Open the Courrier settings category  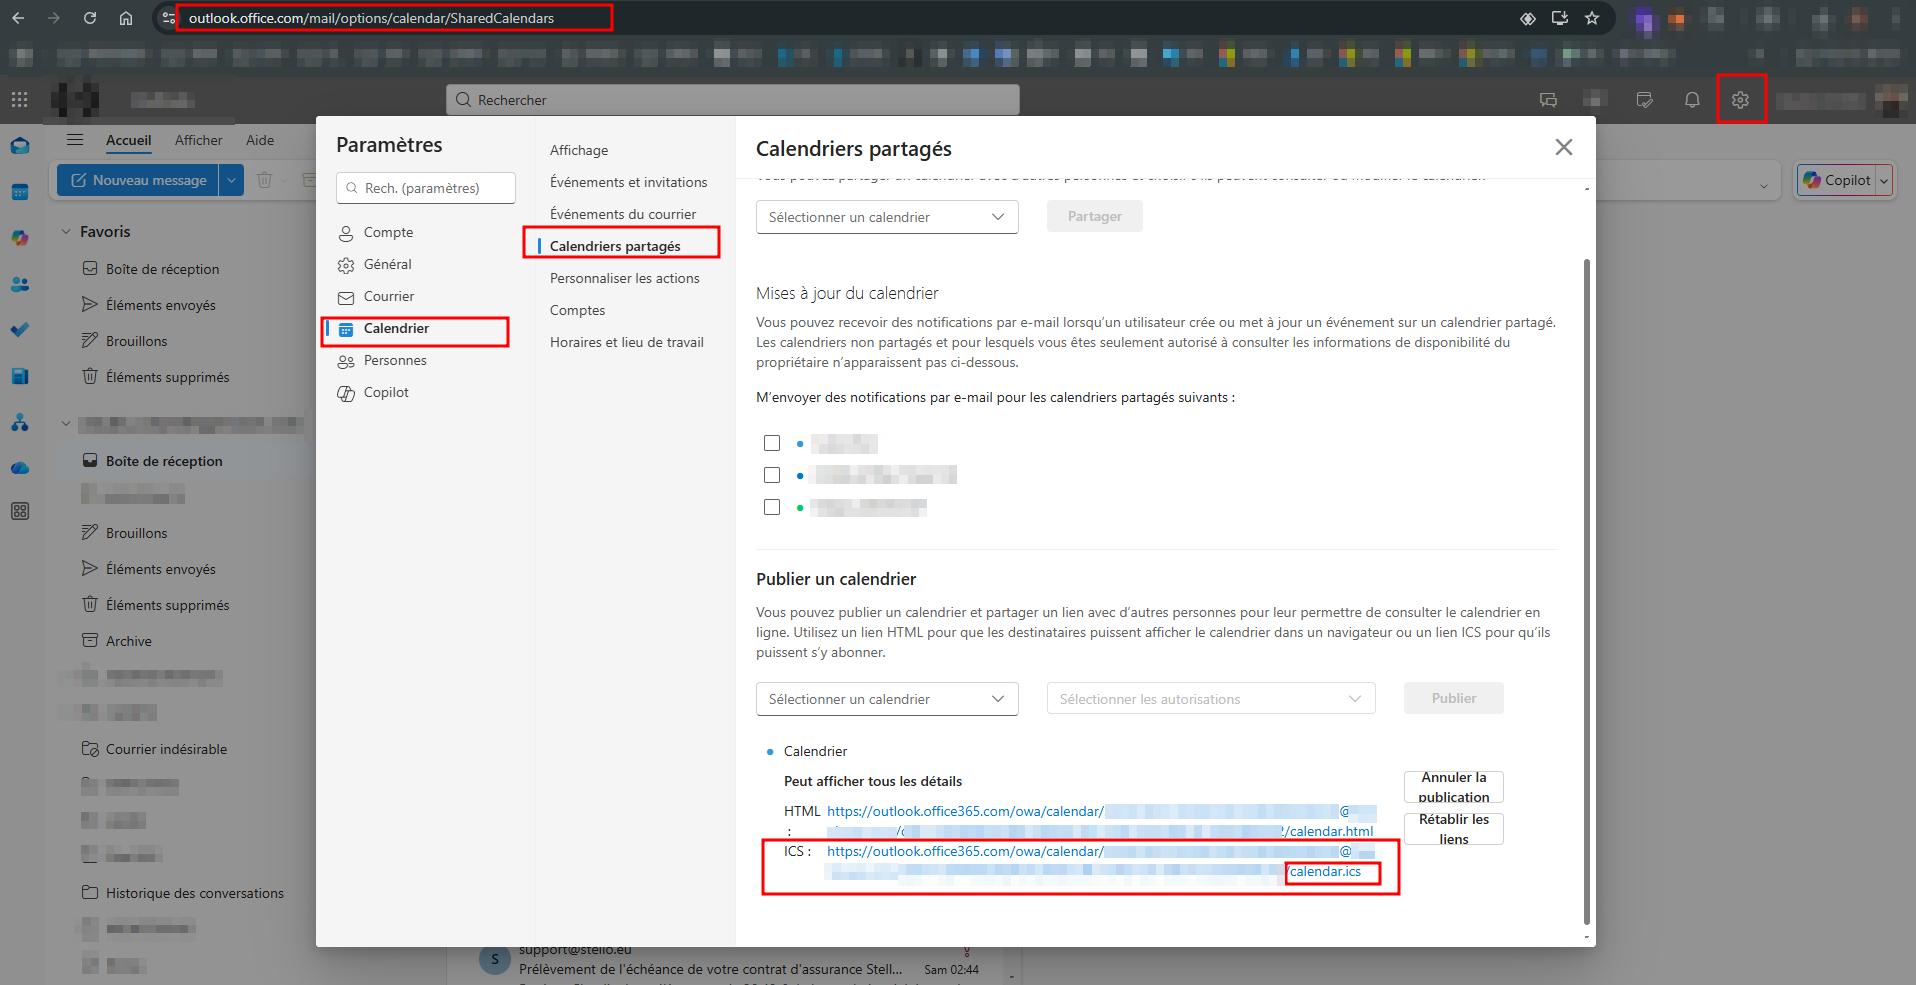(x=389, y=296)
